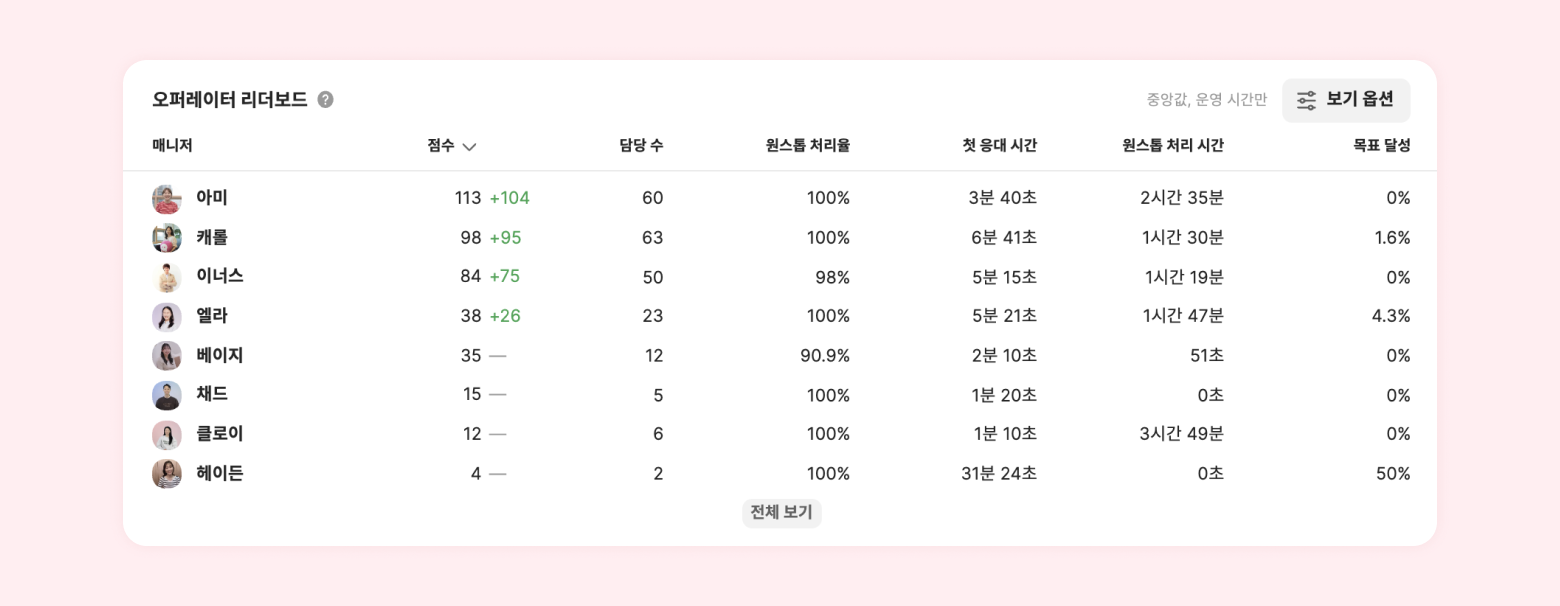Select 엘라's profile avatar

coord(167,317)
